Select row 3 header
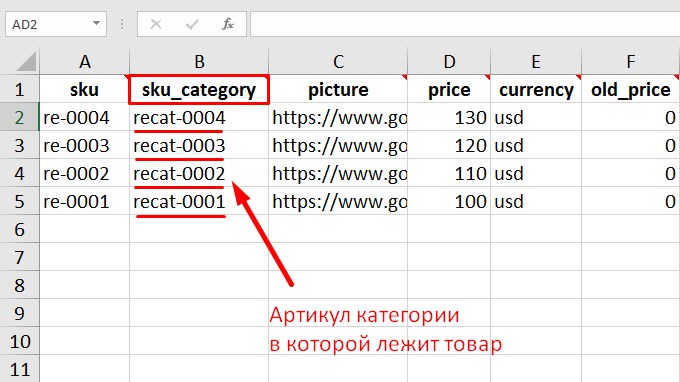The image size is (680, 382). coord(20,145)
